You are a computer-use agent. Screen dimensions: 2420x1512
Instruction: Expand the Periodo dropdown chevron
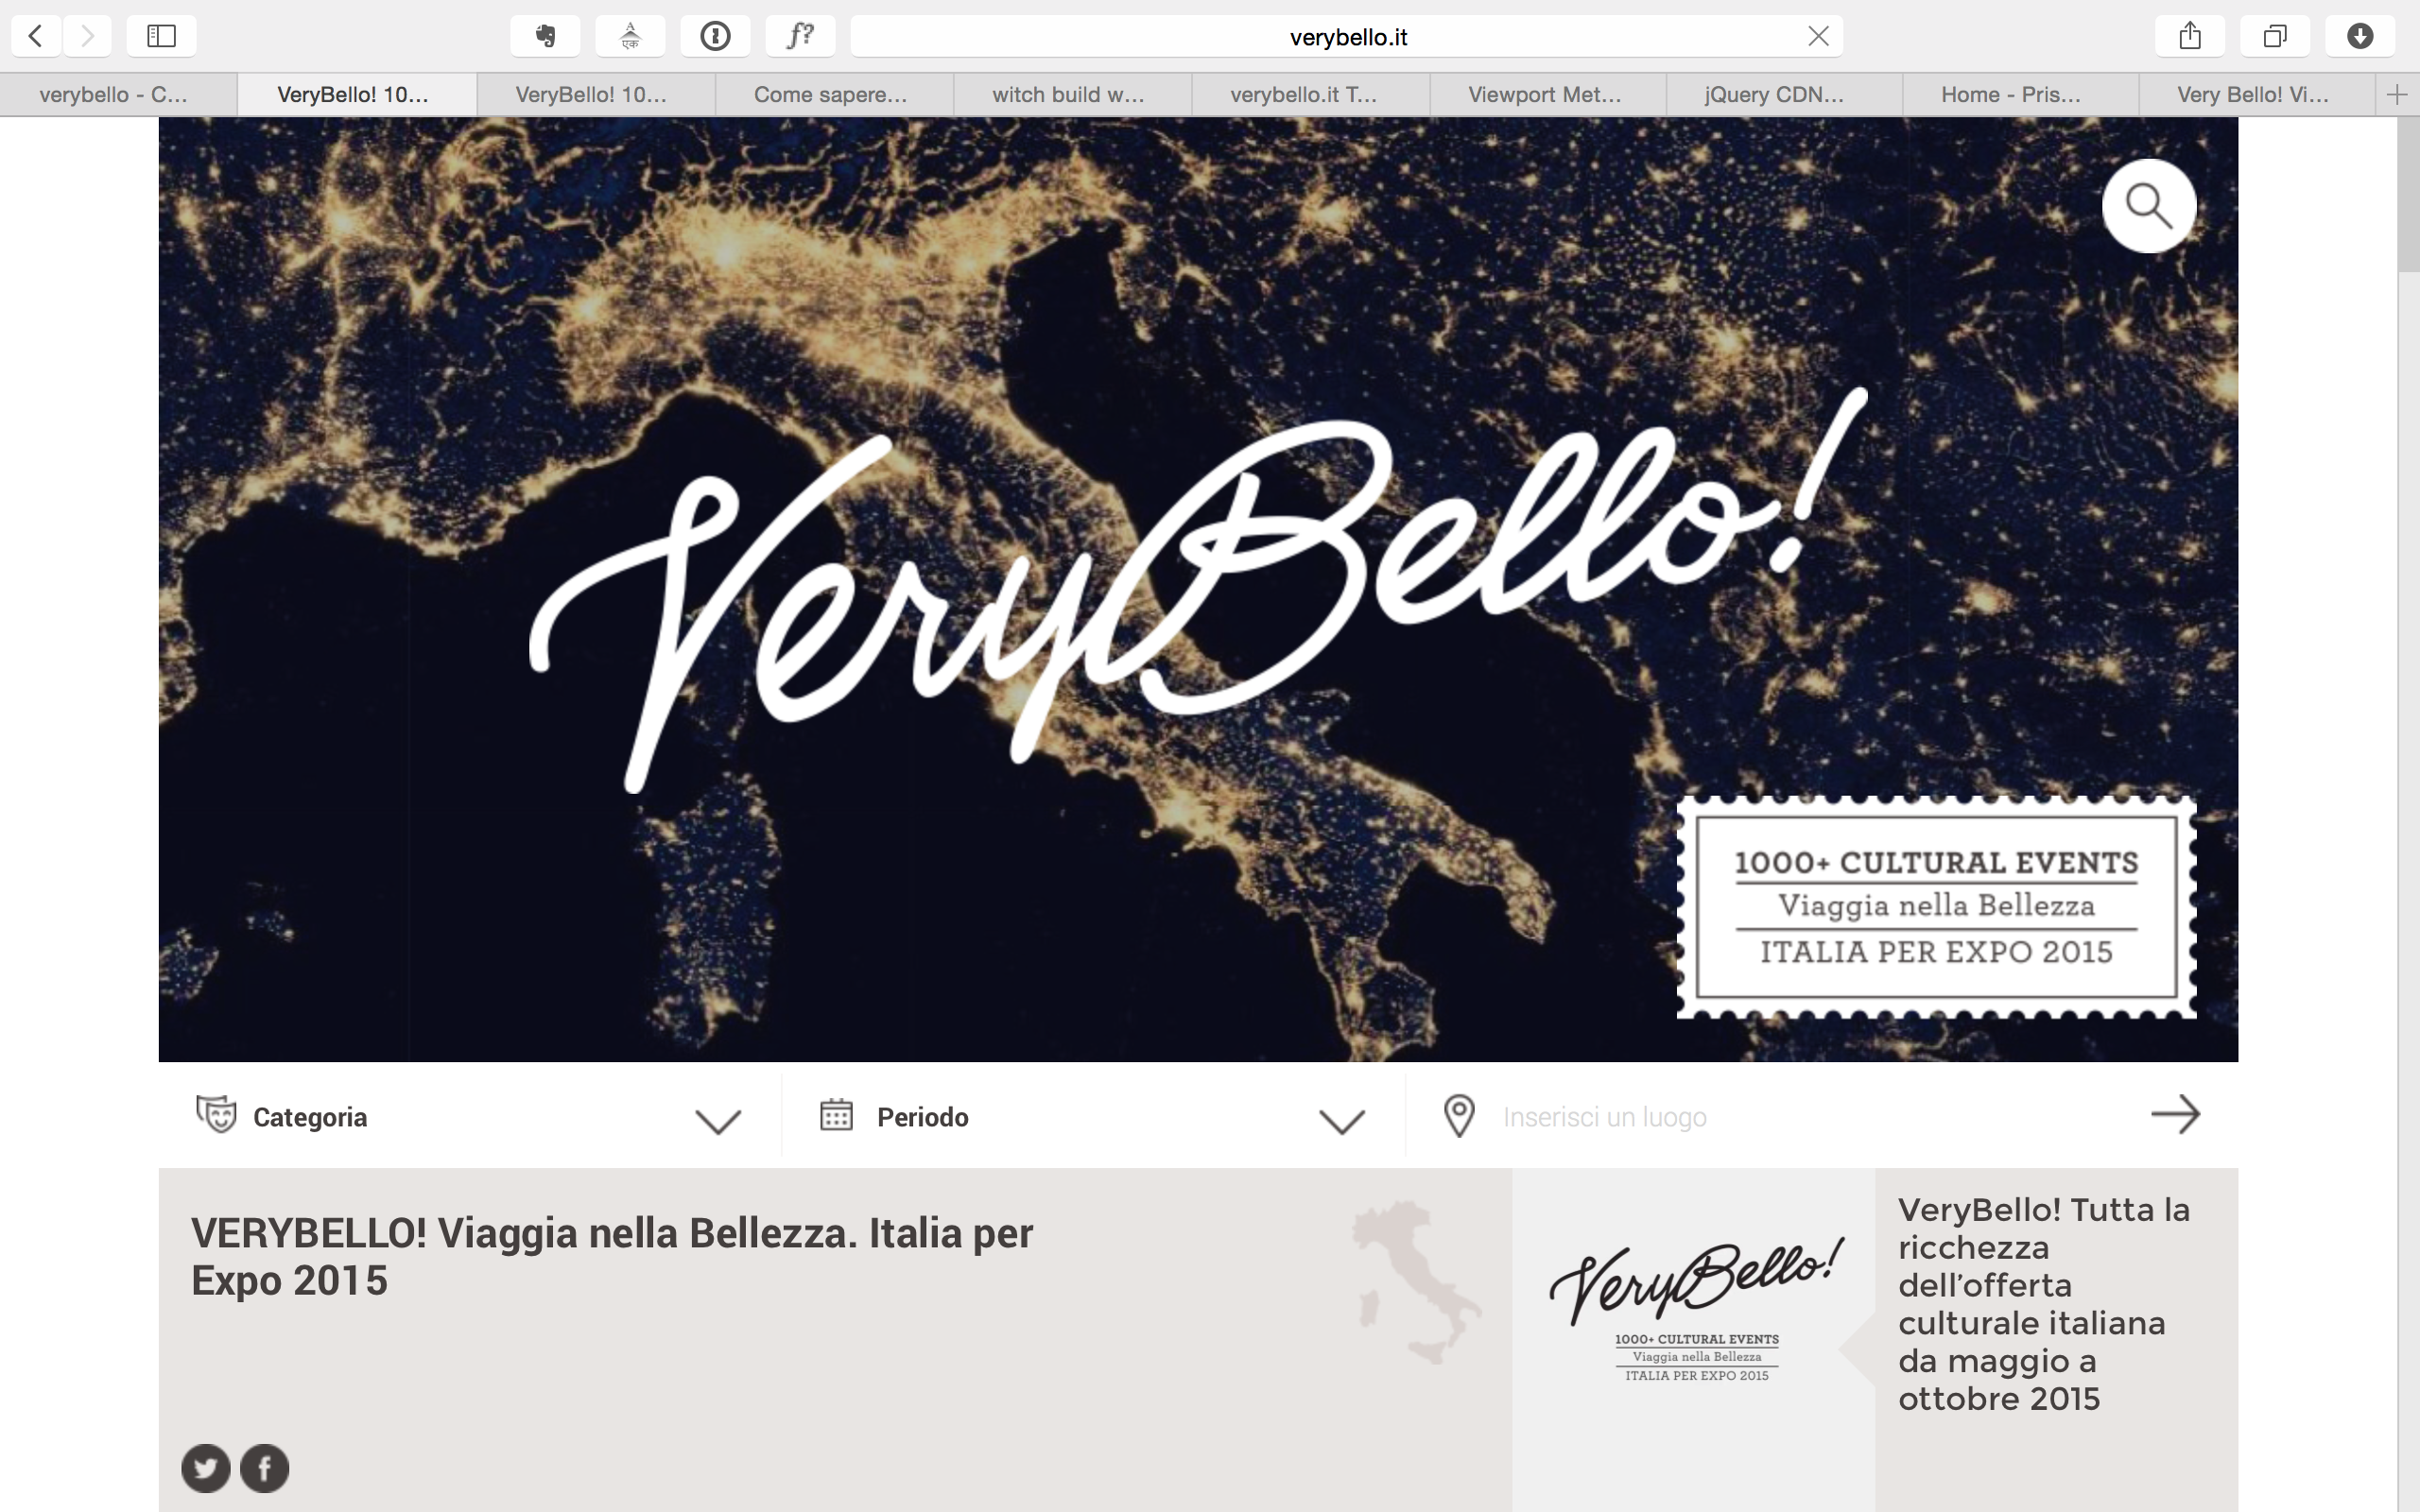pyautogui.click(x=1342, y=1122)
